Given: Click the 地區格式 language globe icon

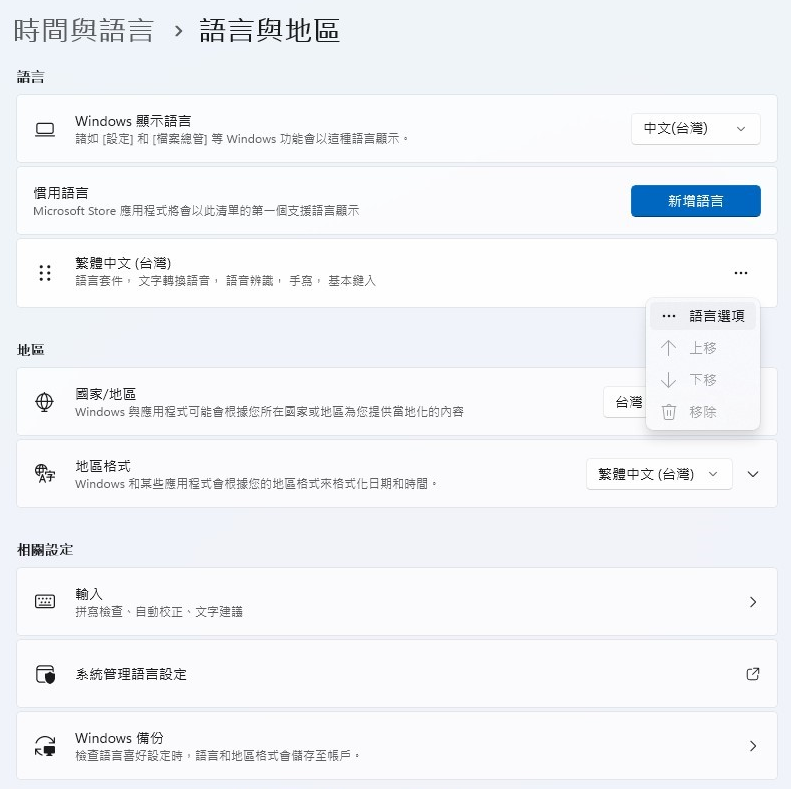Looking at the screenshot, I should click(x=44, y=474).
